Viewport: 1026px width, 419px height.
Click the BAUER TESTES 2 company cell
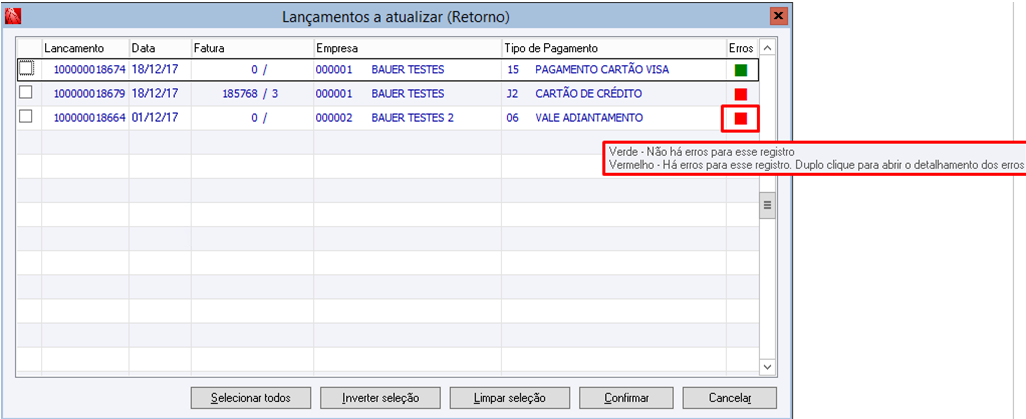point(413,118)
